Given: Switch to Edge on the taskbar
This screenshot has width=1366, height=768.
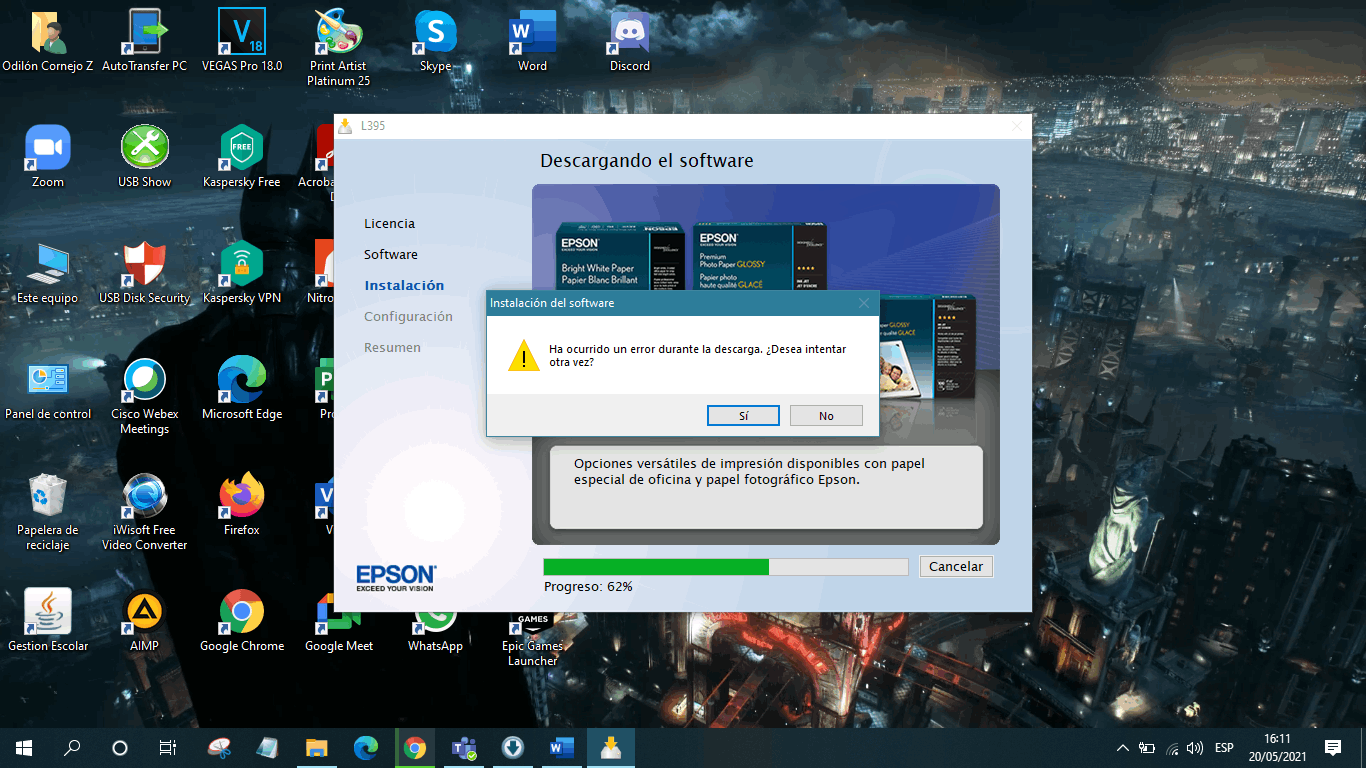Looking at the screenshot, I should (366, 747).
